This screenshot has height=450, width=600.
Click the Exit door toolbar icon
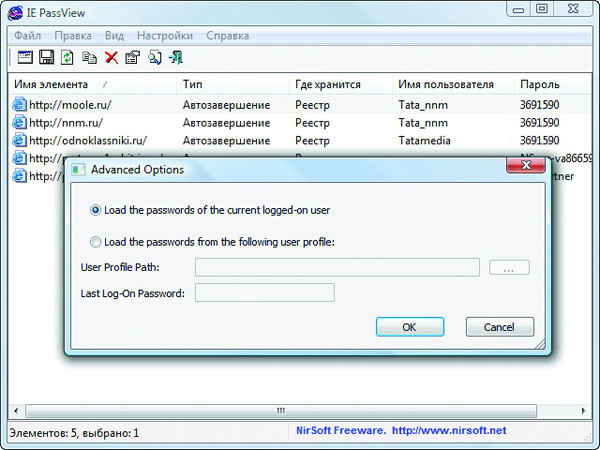click(176, 58)
